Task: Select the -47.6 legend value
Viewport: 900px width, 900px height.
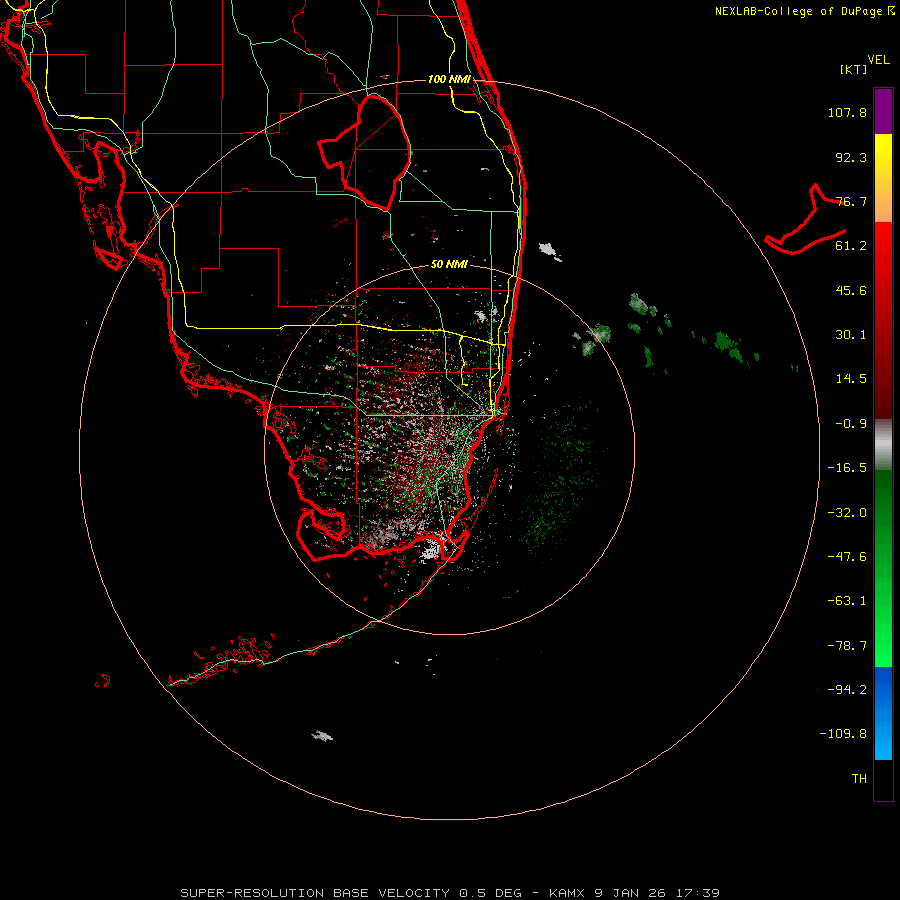Action: (x=847, y=557)
